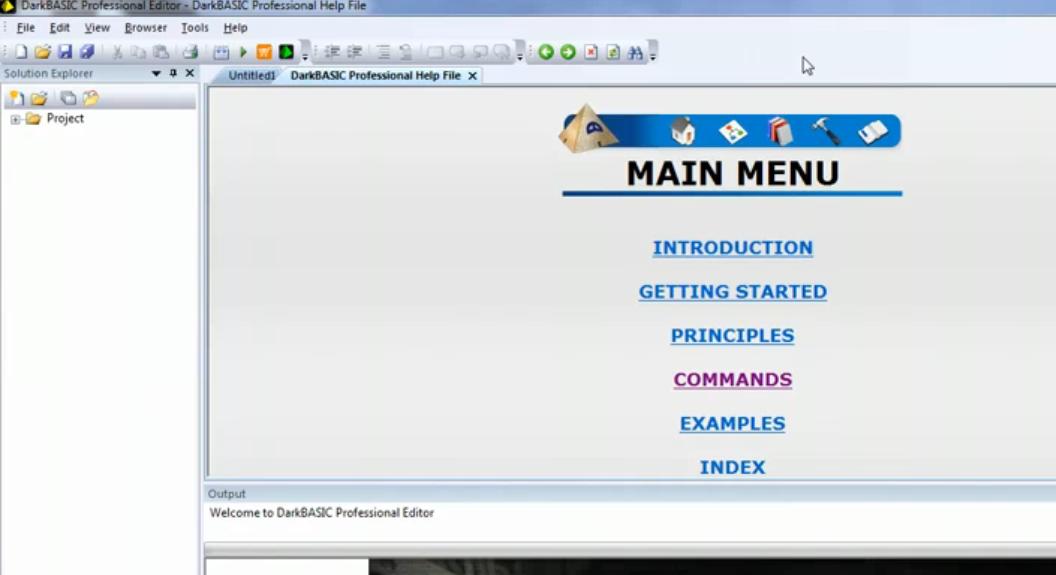Pin the Solution Explorer panel
The image size is (1056, 575).
pos(174,73)
